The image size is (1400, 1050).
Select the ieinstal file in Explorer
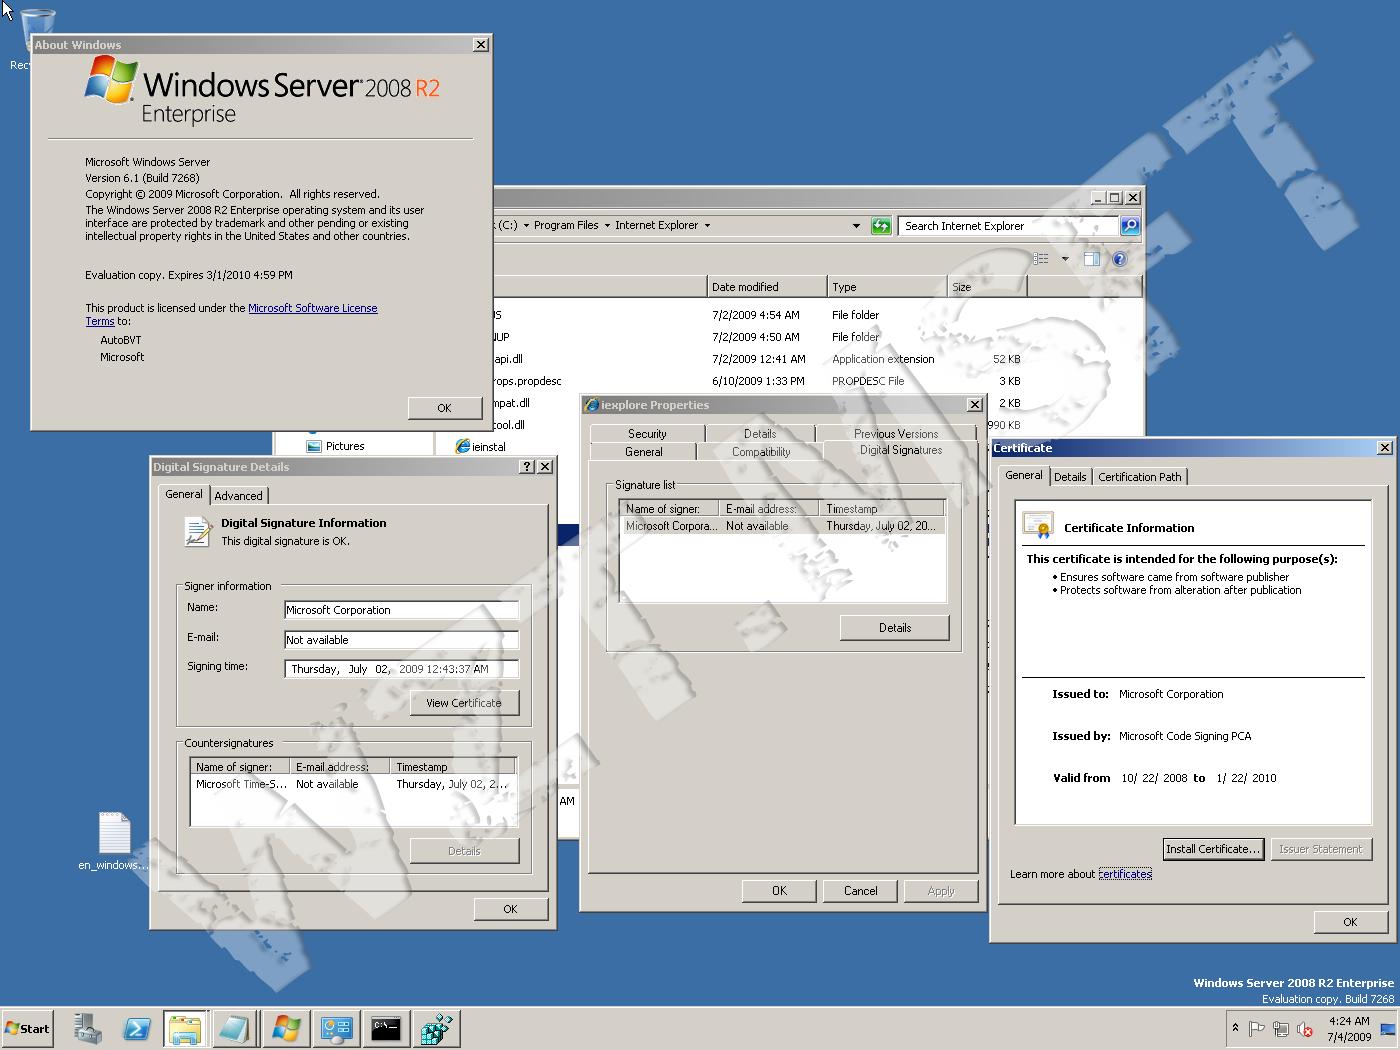[481, 447]
